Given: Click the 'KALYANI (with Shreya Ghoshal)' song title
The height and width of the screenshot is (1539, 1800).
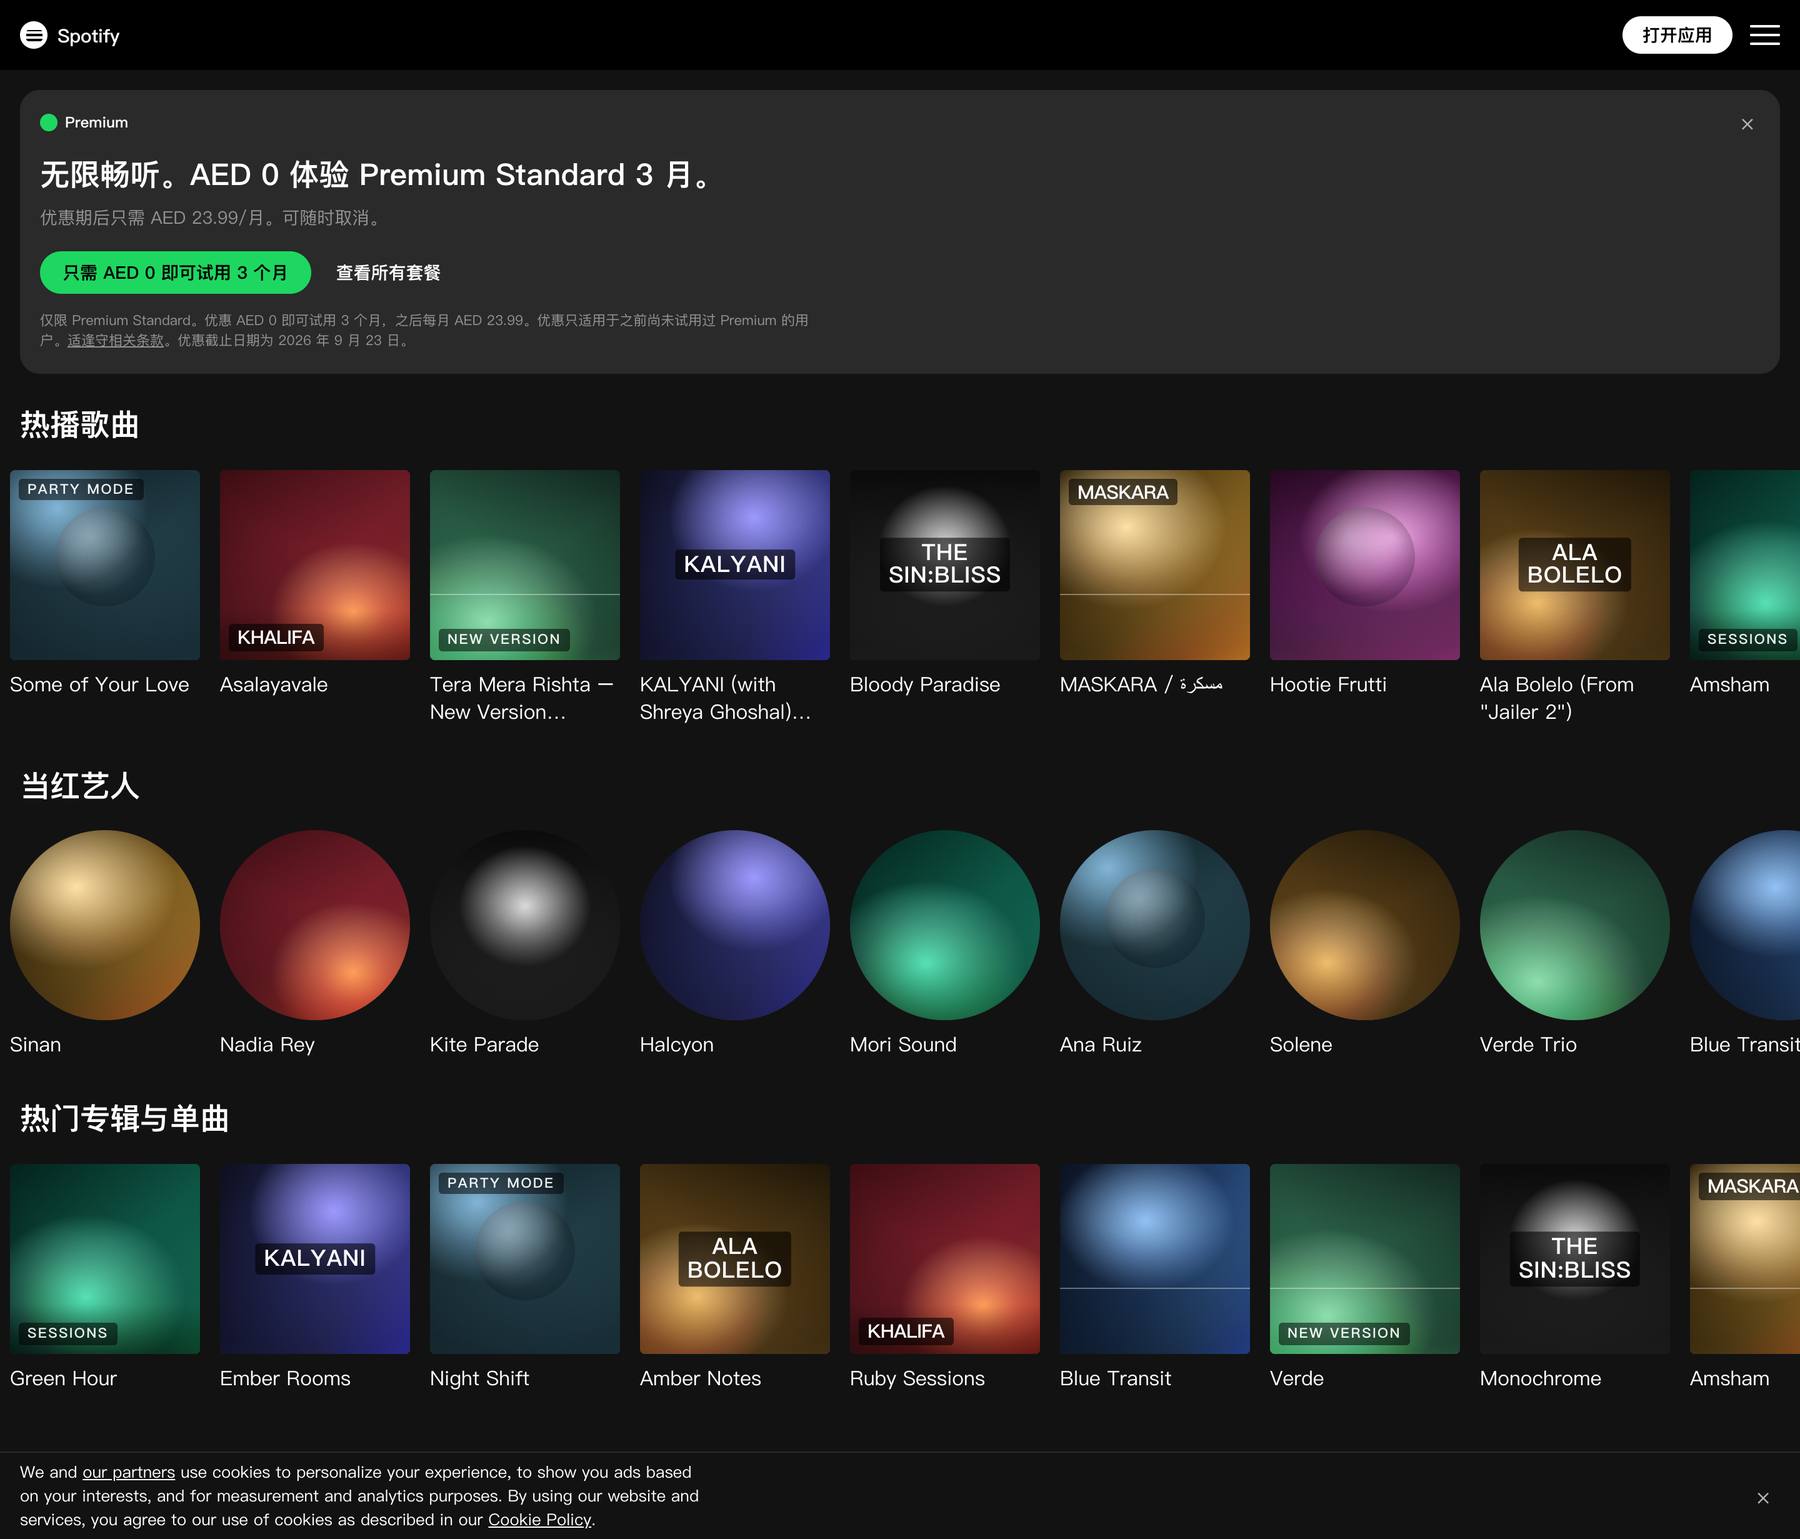Looking at the screenshot, I should (726, 698).
